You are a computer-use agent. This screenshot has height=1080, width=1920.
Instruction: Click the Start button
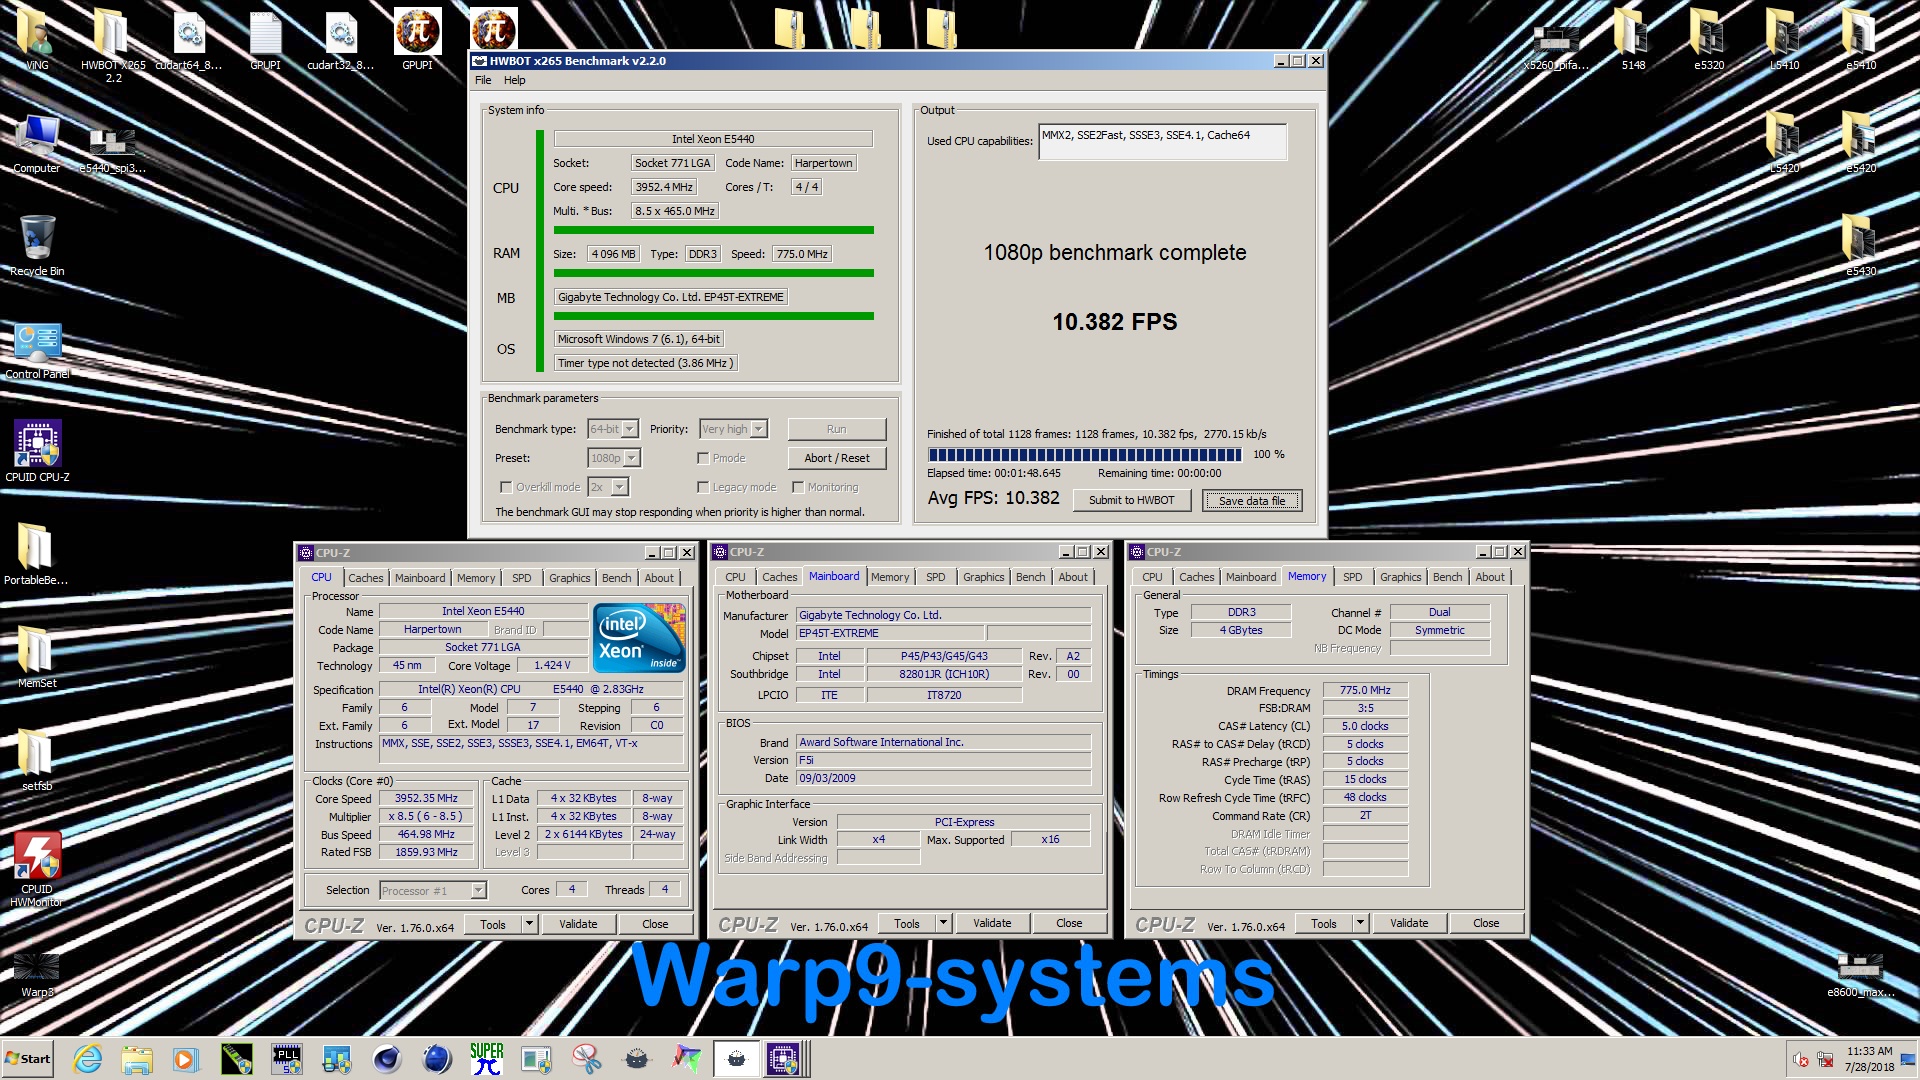28,1059
